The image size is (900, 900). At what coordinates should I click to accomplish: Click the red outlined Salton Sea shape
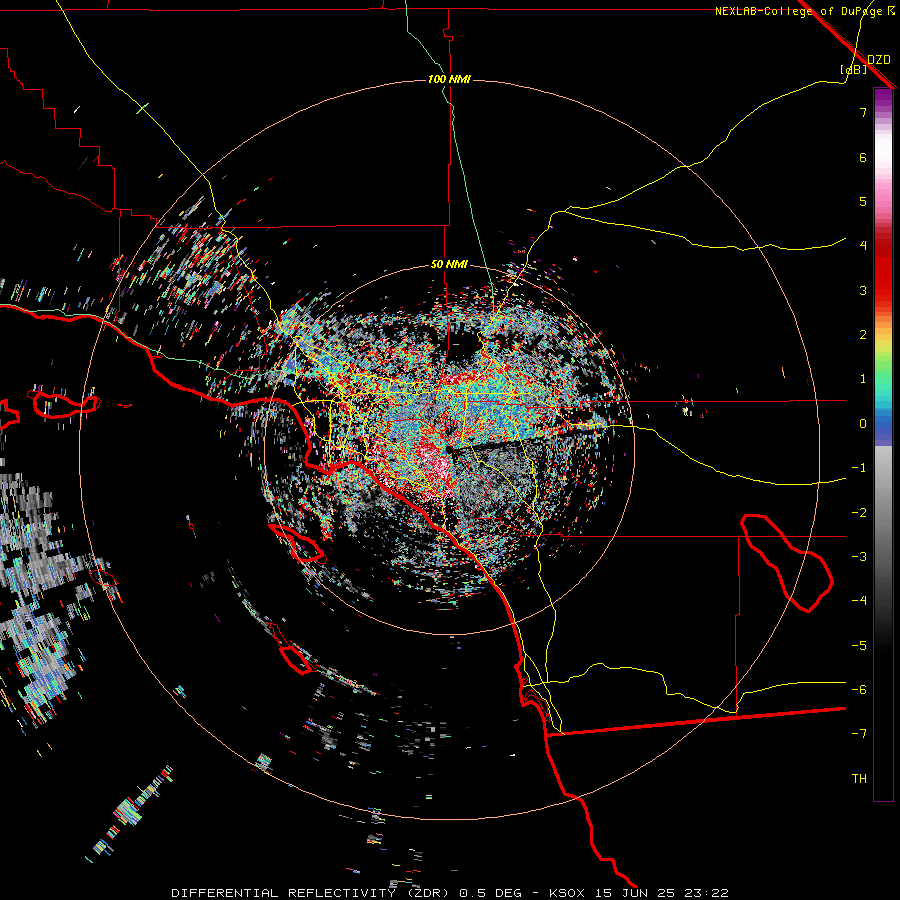[786, 563]
